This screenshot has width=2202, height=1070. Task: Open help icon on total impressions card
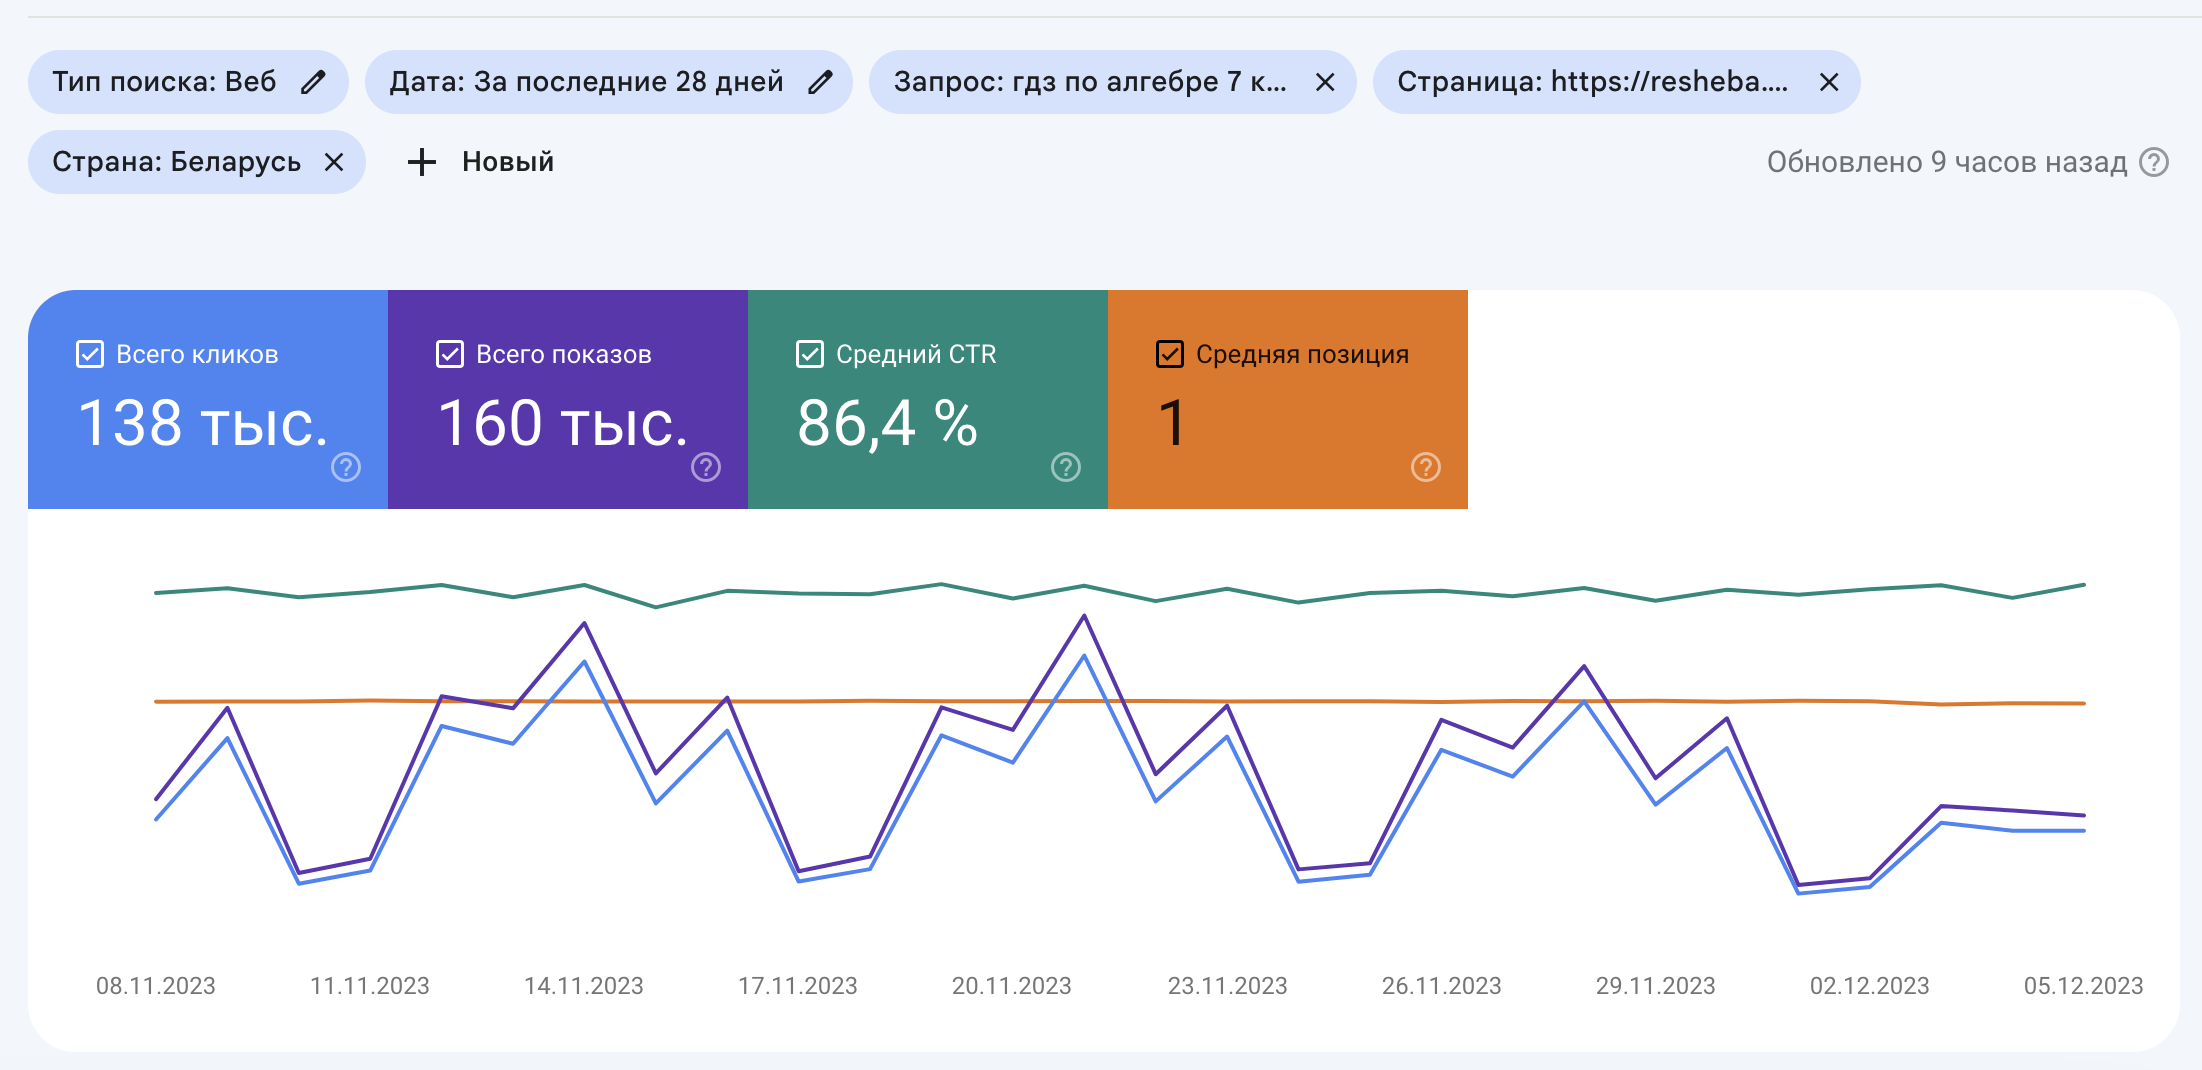coord(706,467)
